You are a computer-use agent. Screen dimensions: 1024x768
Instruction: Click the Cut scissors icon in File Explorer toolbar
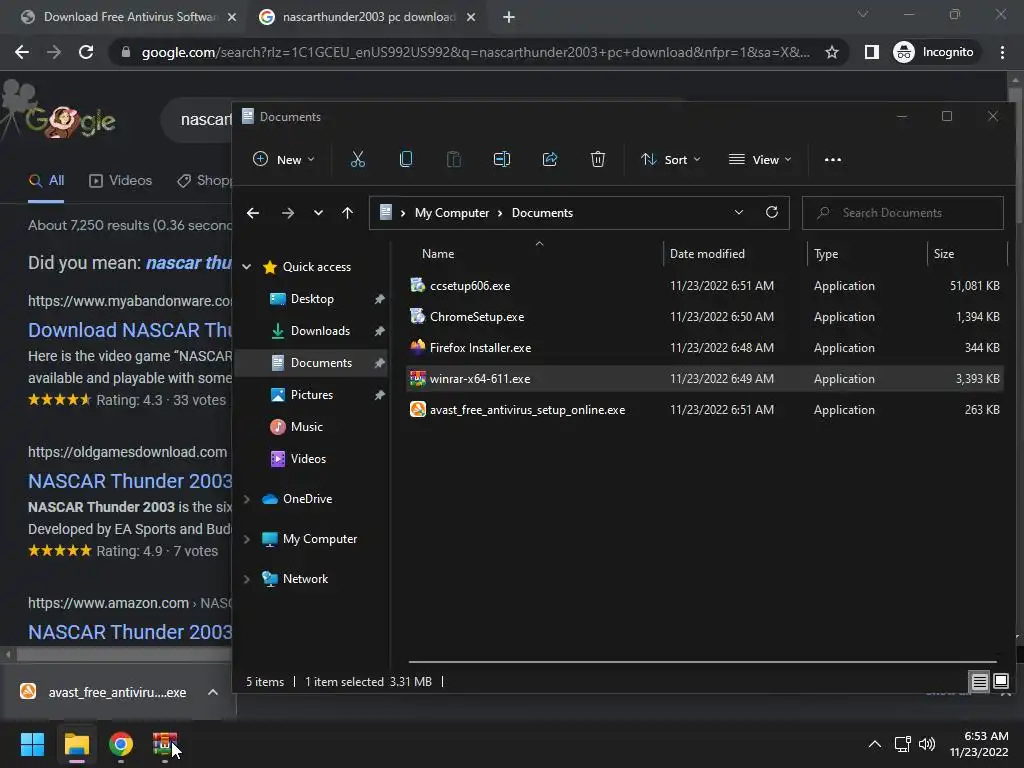(357, 159)
